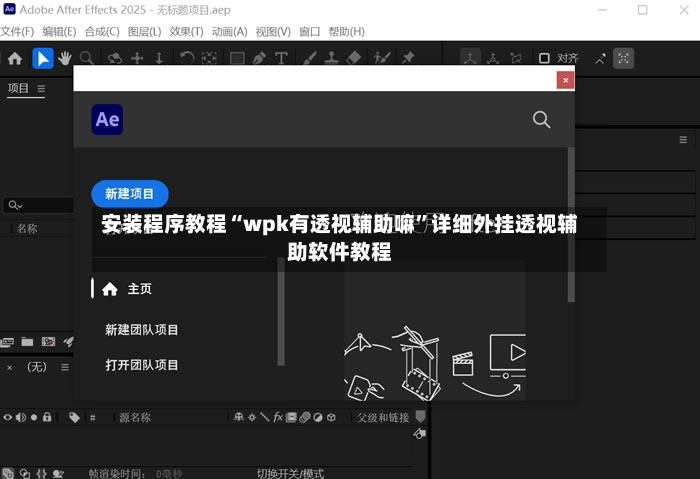Click 打开团队项目 link

point(142,365)
